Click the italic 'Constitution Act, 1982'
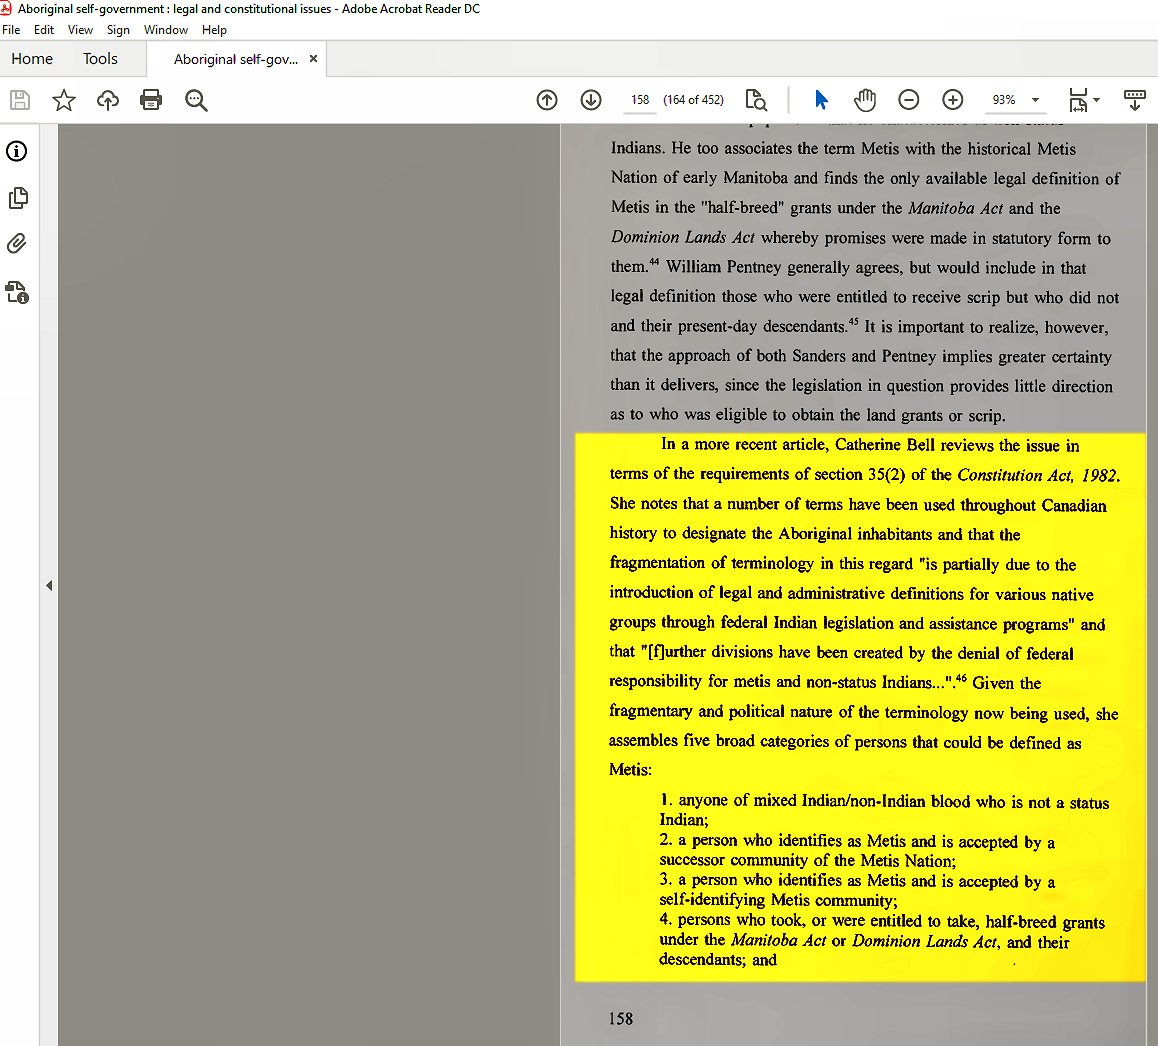The width and height of the screenshot is (1158, 1046). pos(1038,475)
